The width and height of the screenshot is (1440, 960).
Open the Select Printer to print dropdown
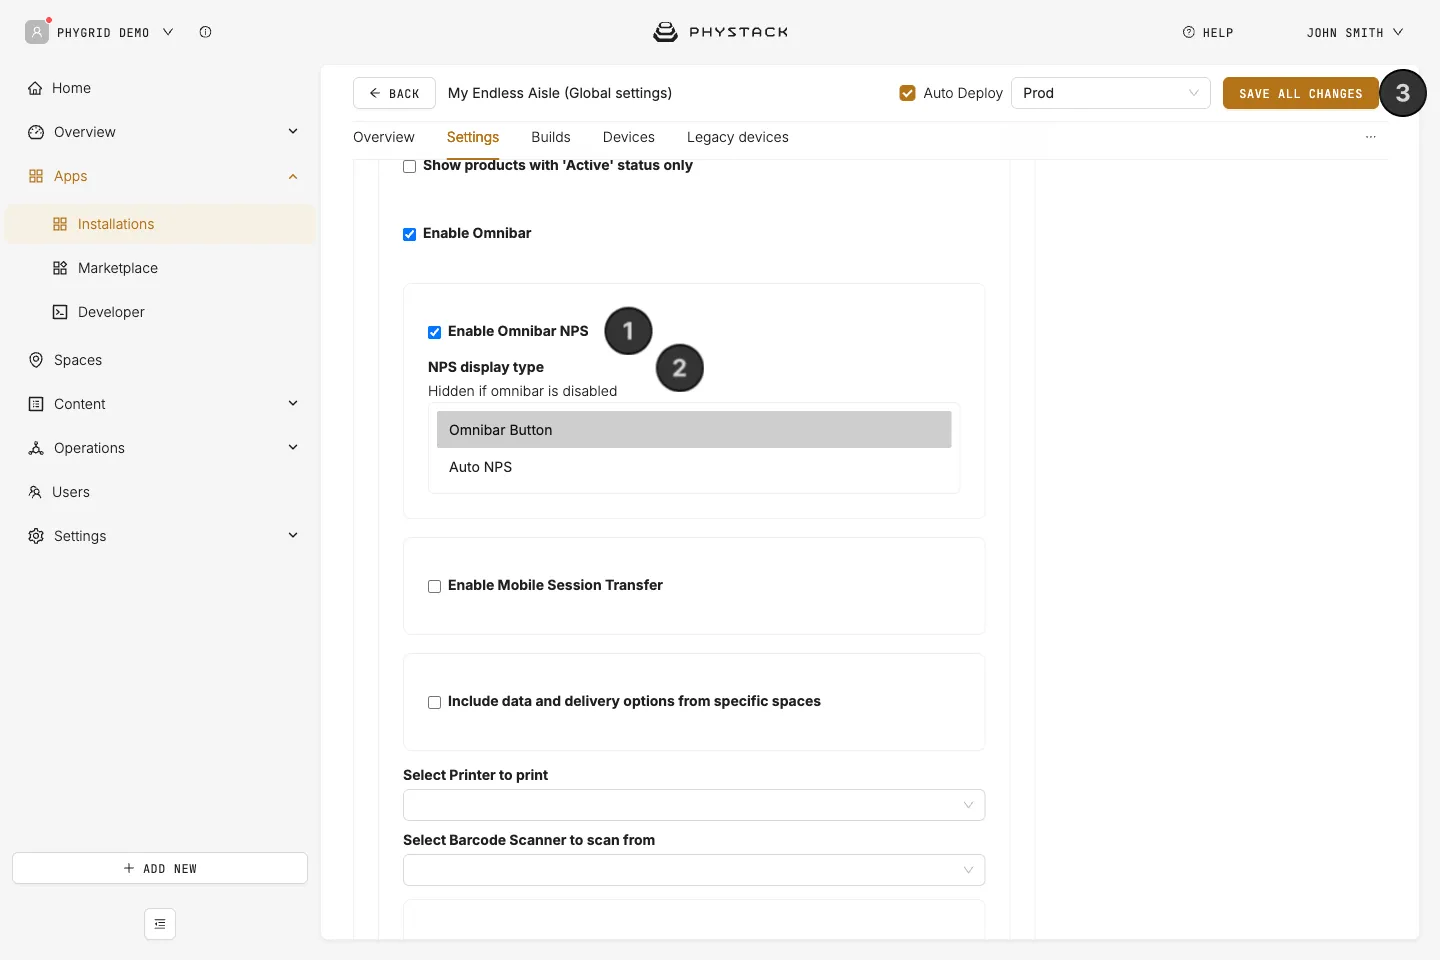coord(694,805)
